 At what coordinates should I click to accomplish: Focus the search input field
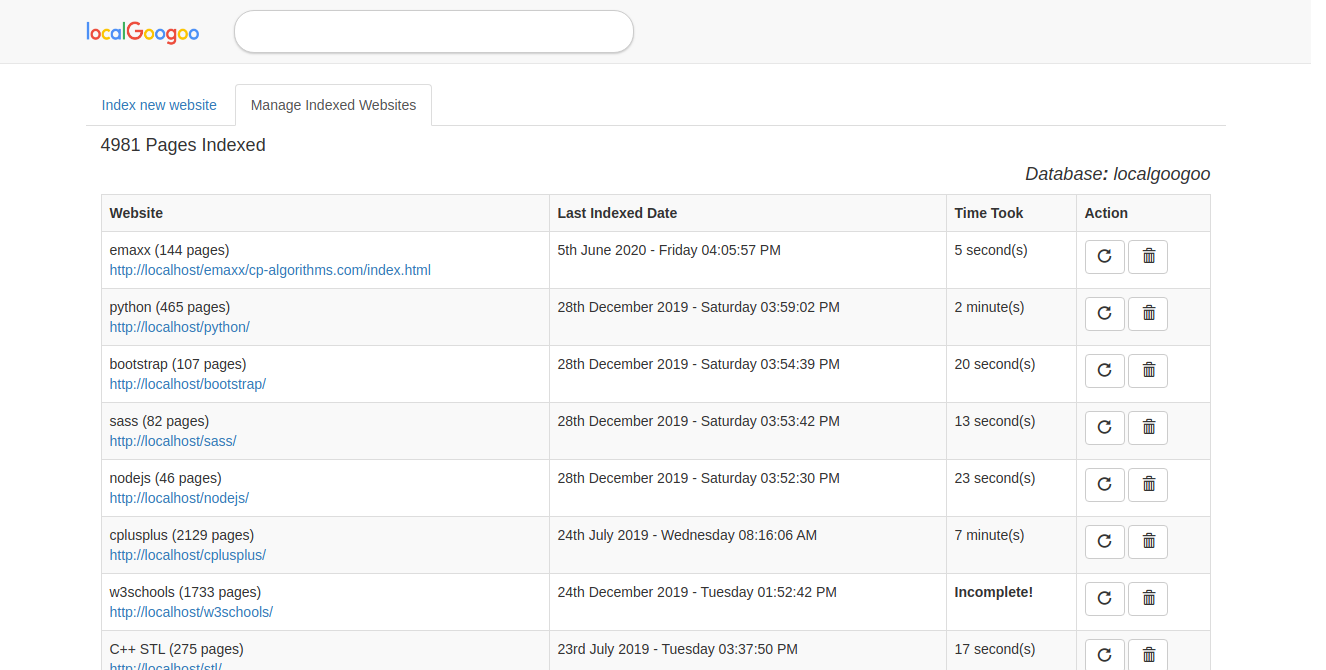pyautogui.click(x=433, y=32)
